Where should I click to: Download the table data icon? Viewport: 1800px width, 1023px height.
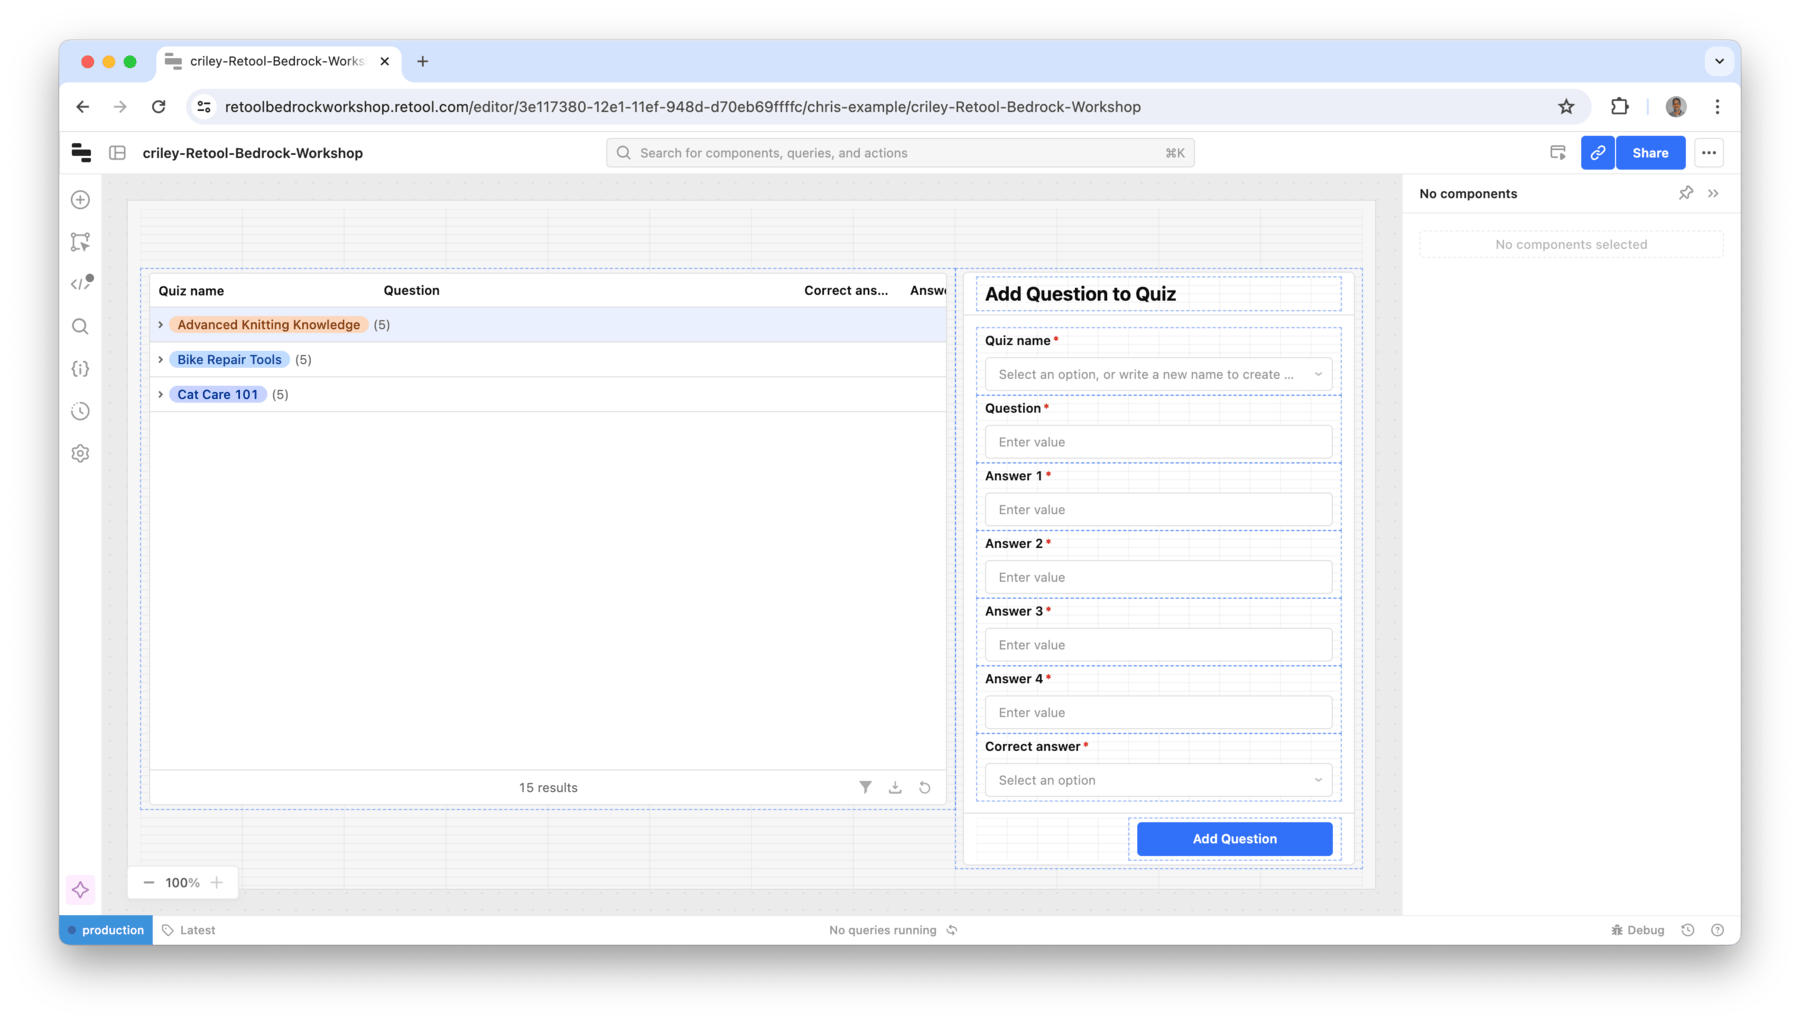coord(895,788)
